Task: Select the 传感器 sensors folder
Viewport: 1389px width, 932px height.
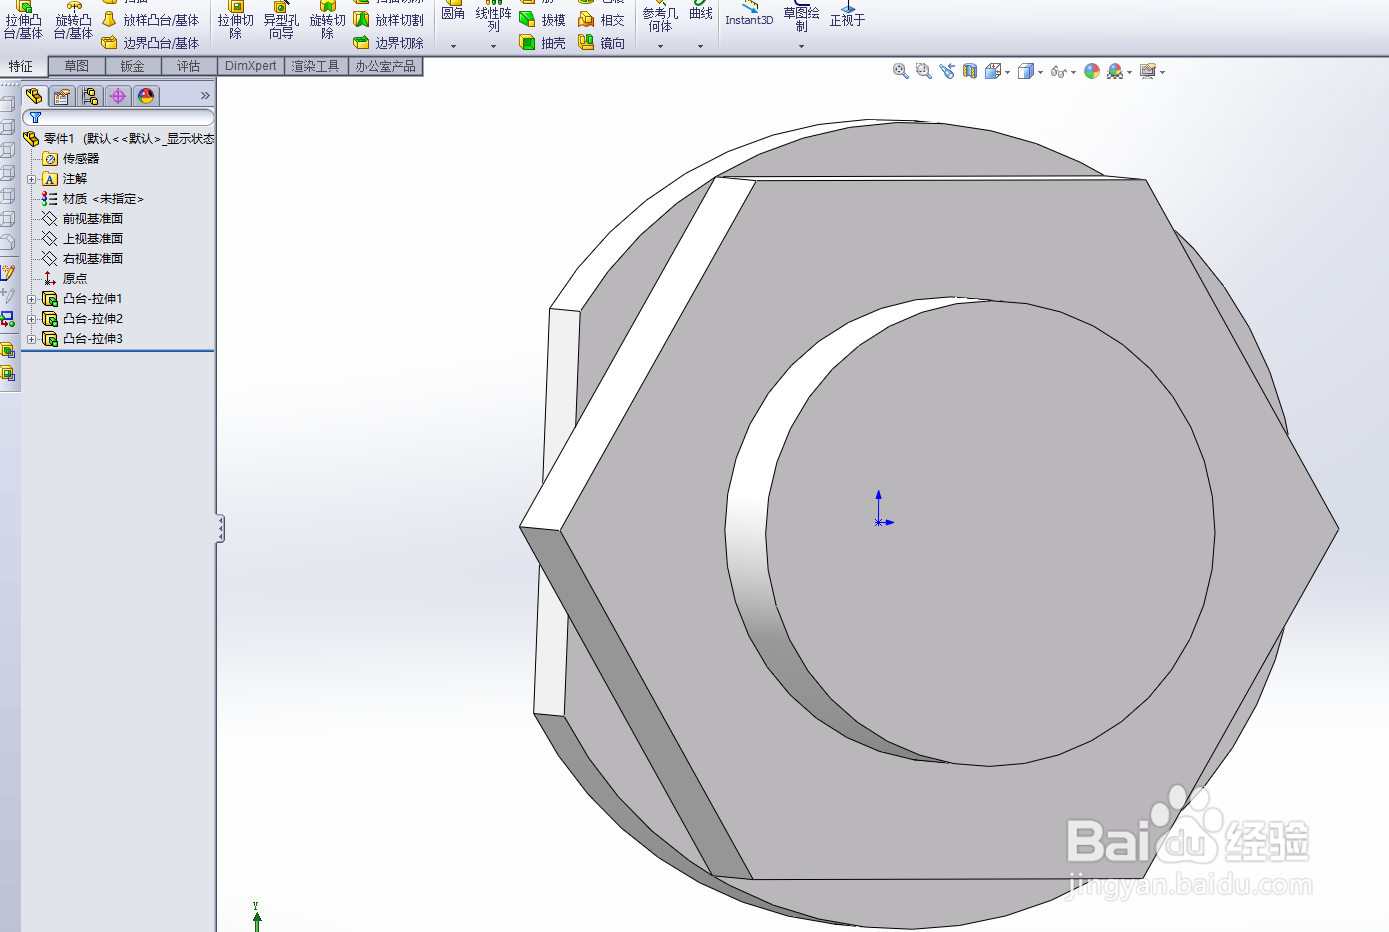Action: pos(71,158)
